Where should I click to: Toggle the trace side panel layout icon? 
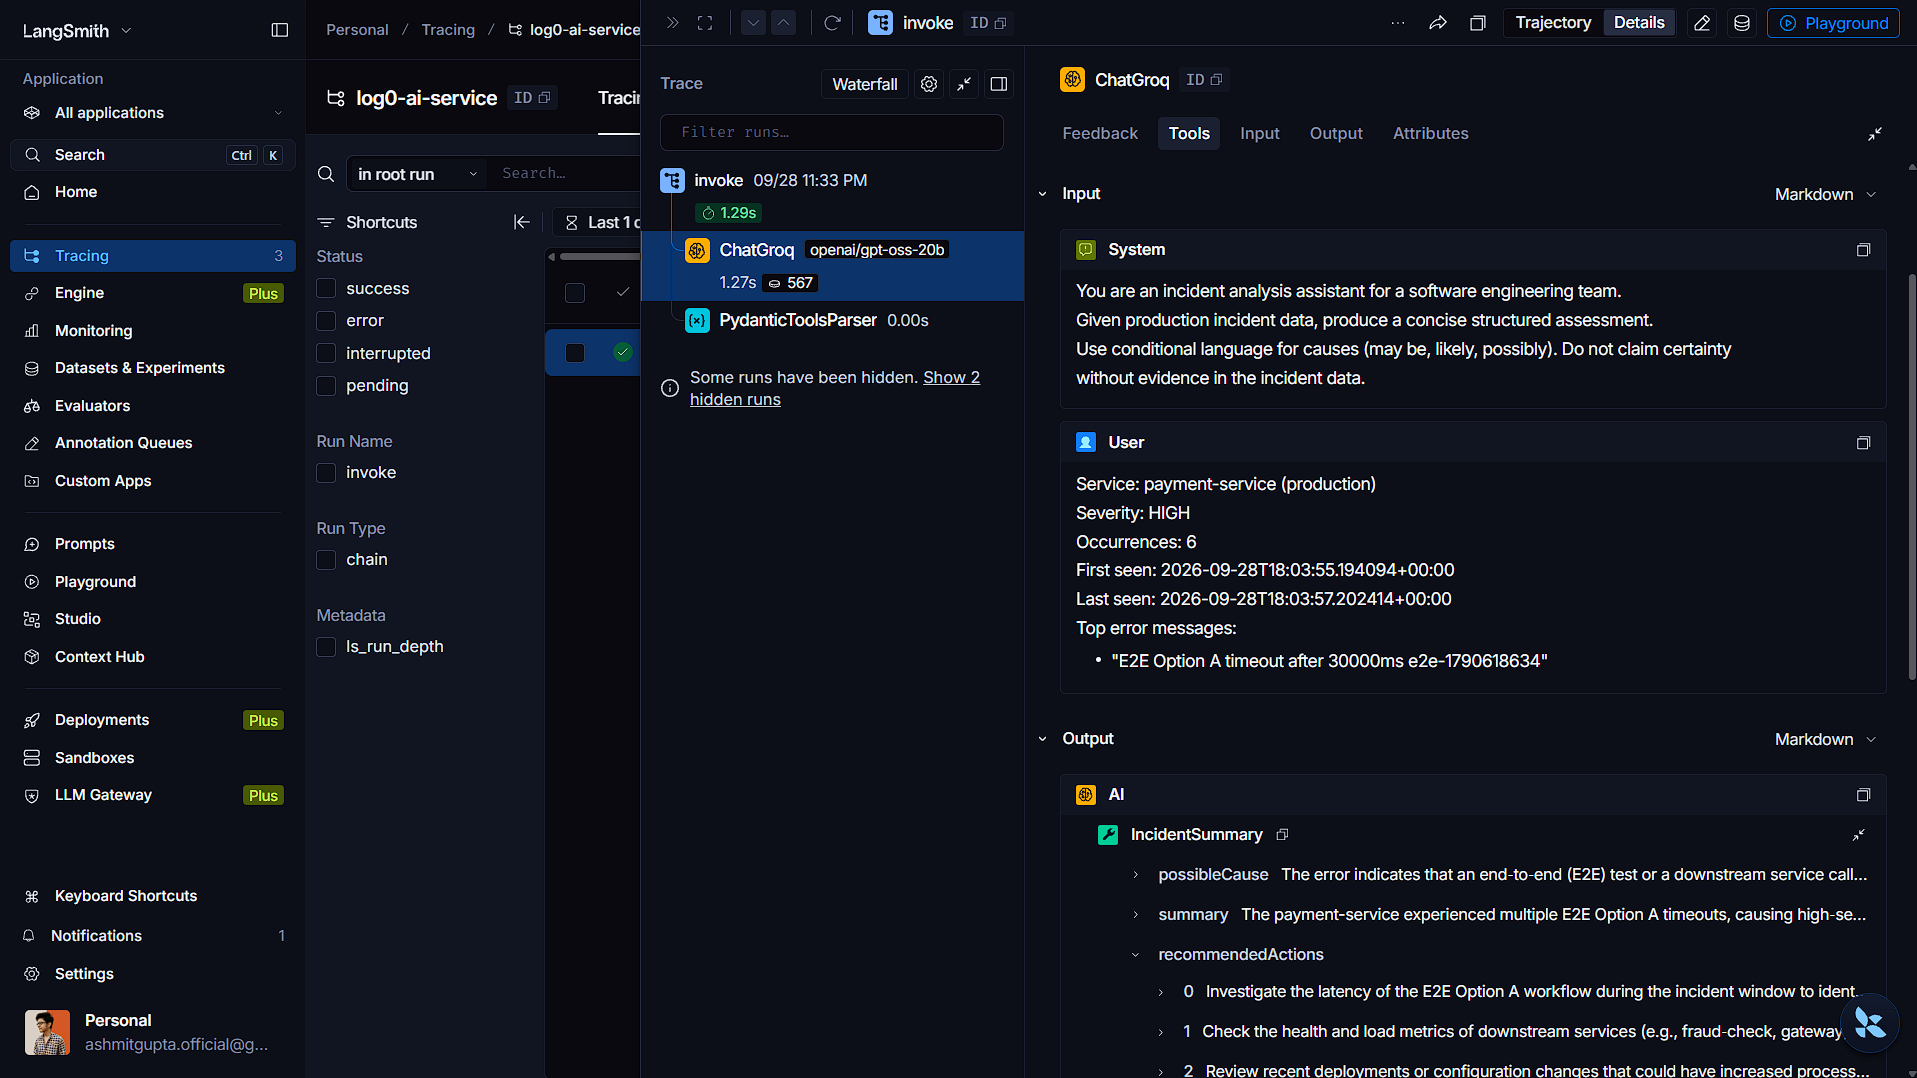point(999,84)
